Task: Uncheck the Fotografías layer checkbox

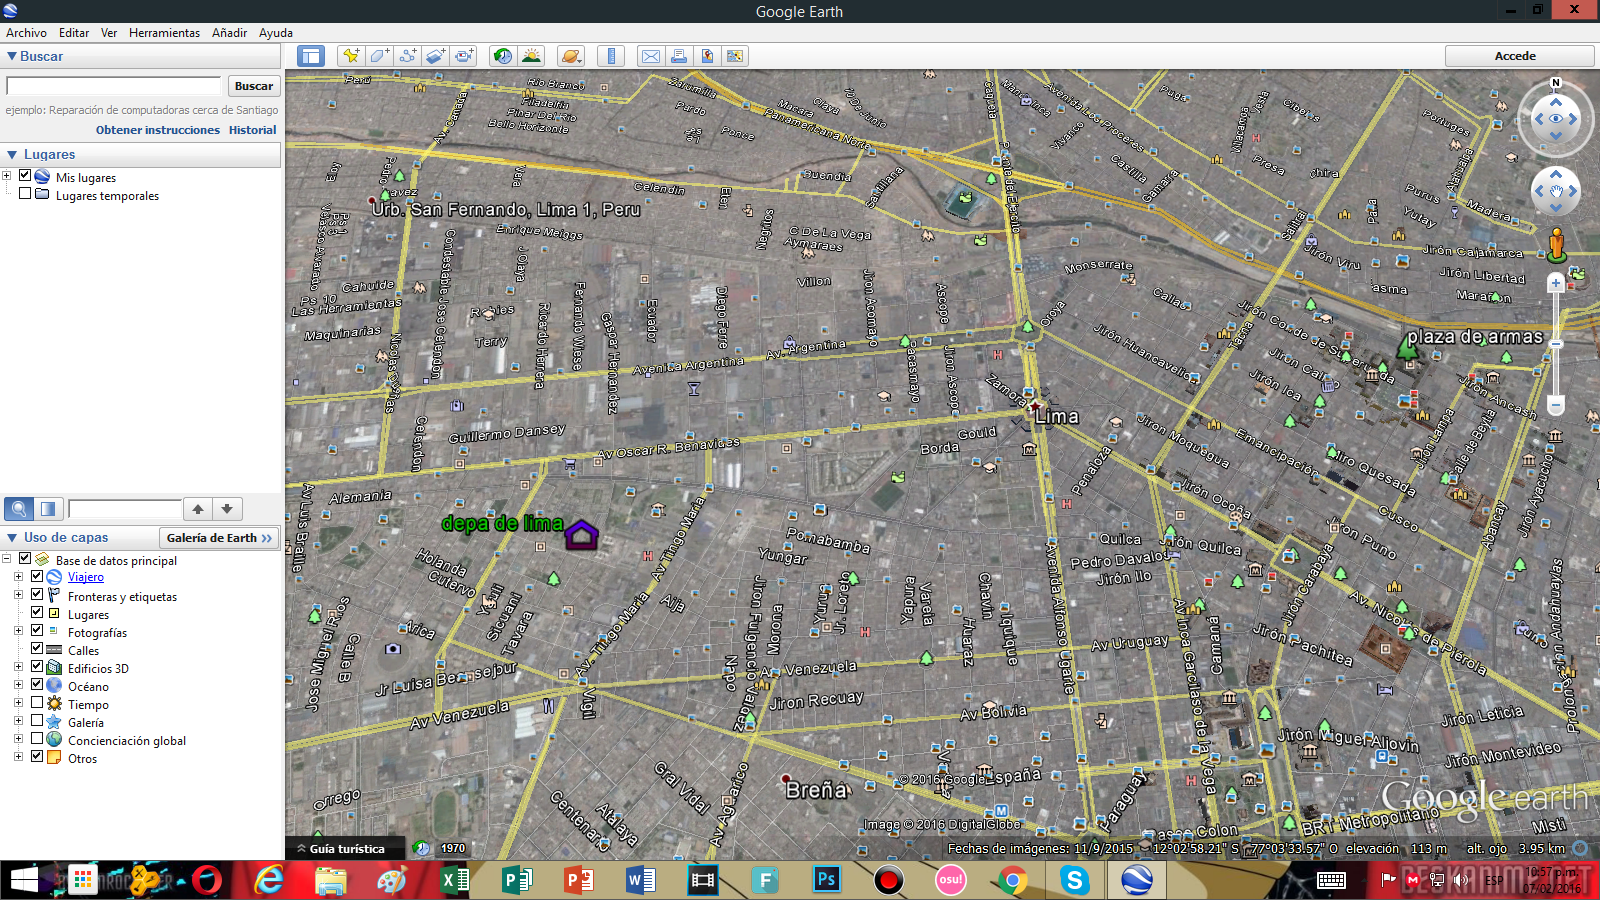Action: [x=37, y=631]
